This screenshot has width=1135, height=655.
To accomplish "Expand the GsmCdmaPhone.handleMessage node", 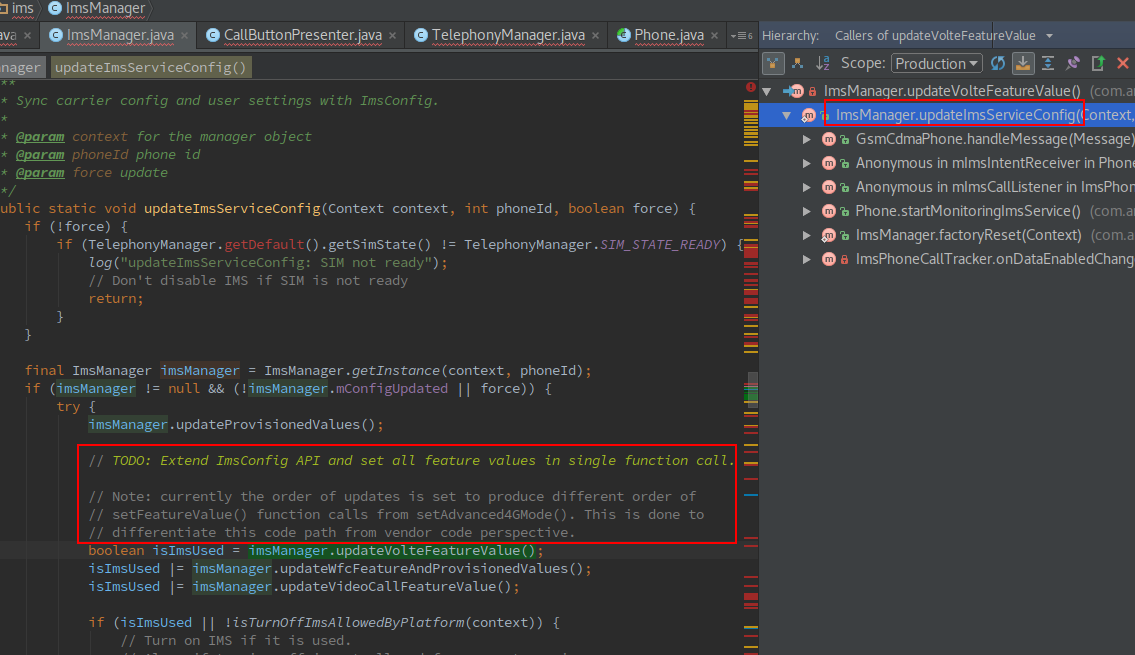I will (x=806, y=139).
